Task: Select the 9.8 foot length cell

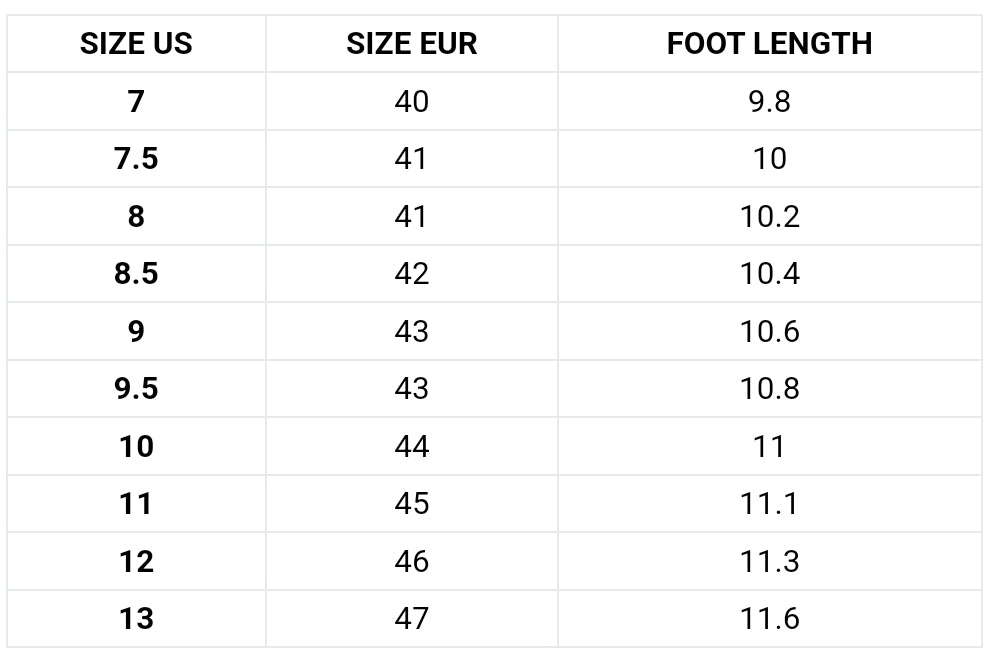Action: pyautogui.click(x=769, y=101)
